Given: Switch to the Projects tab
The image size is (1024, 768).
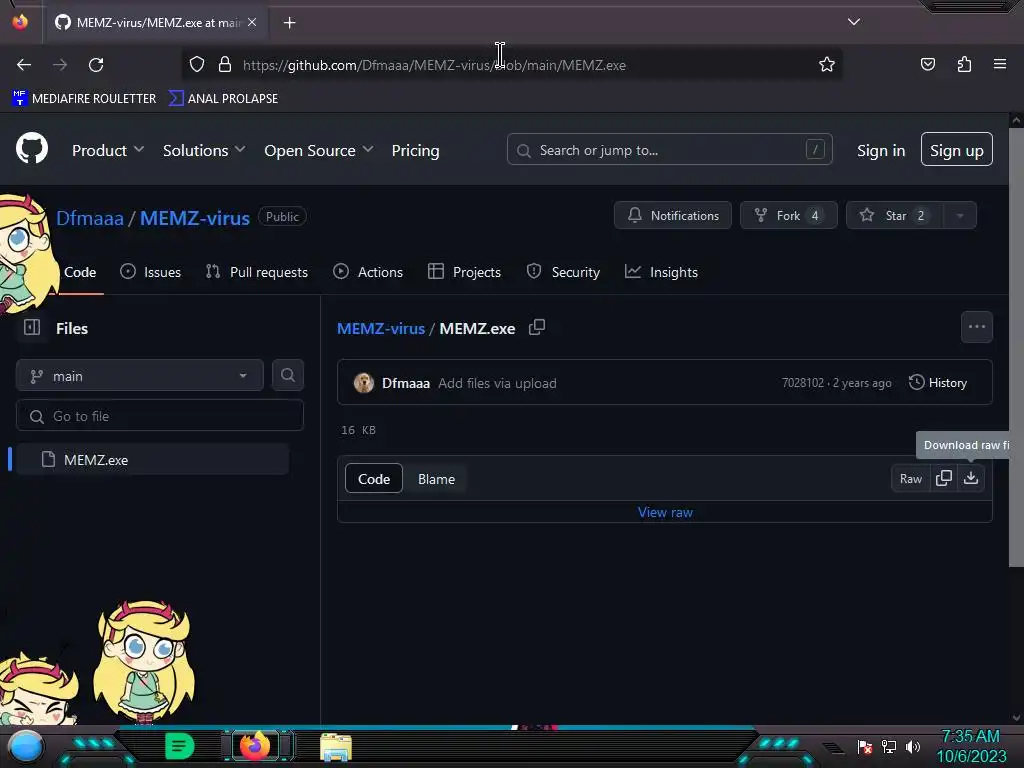Looking at the screenshot, I should click(464, 272).
